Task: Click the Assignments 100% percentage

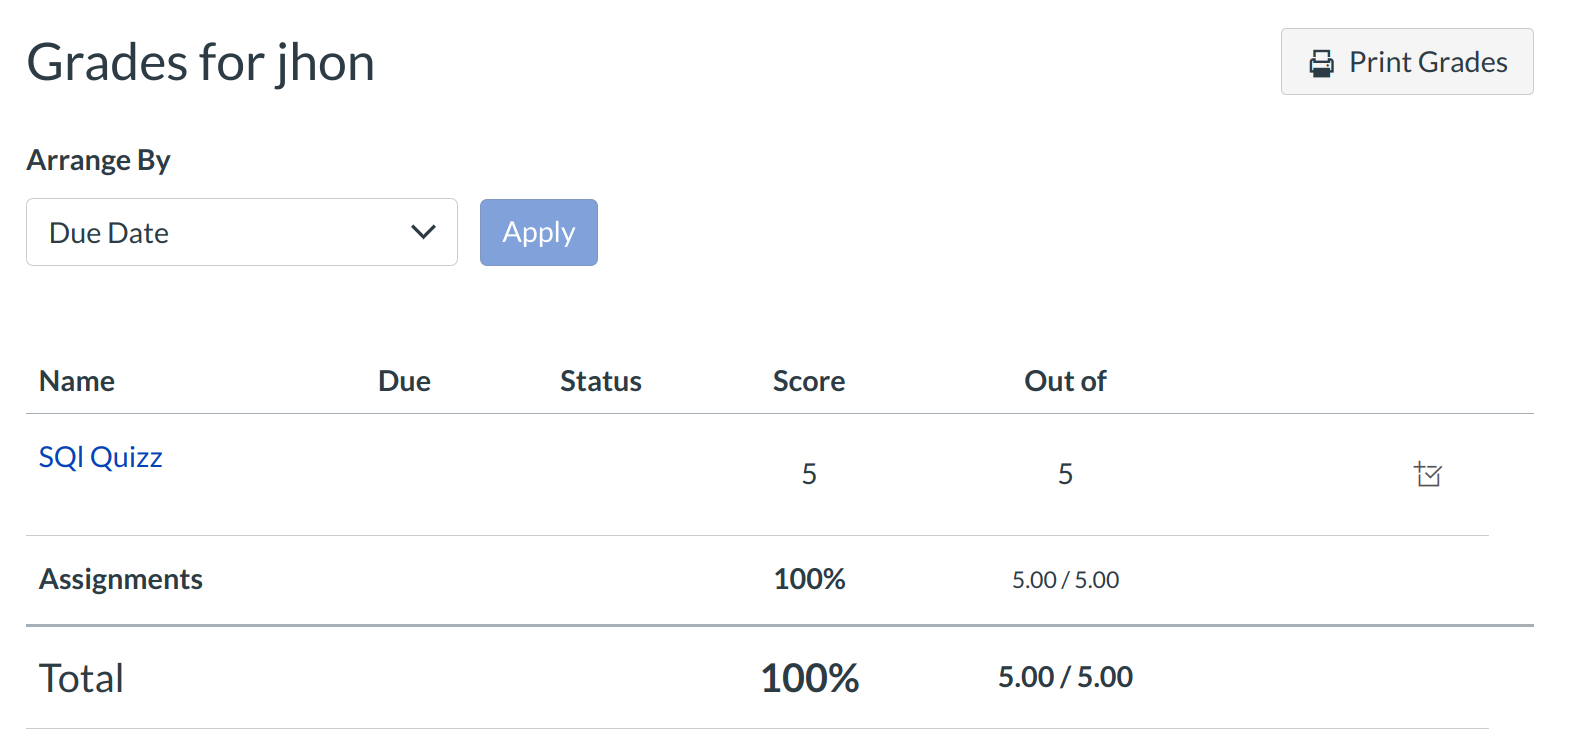Action: tap(809, 579)
